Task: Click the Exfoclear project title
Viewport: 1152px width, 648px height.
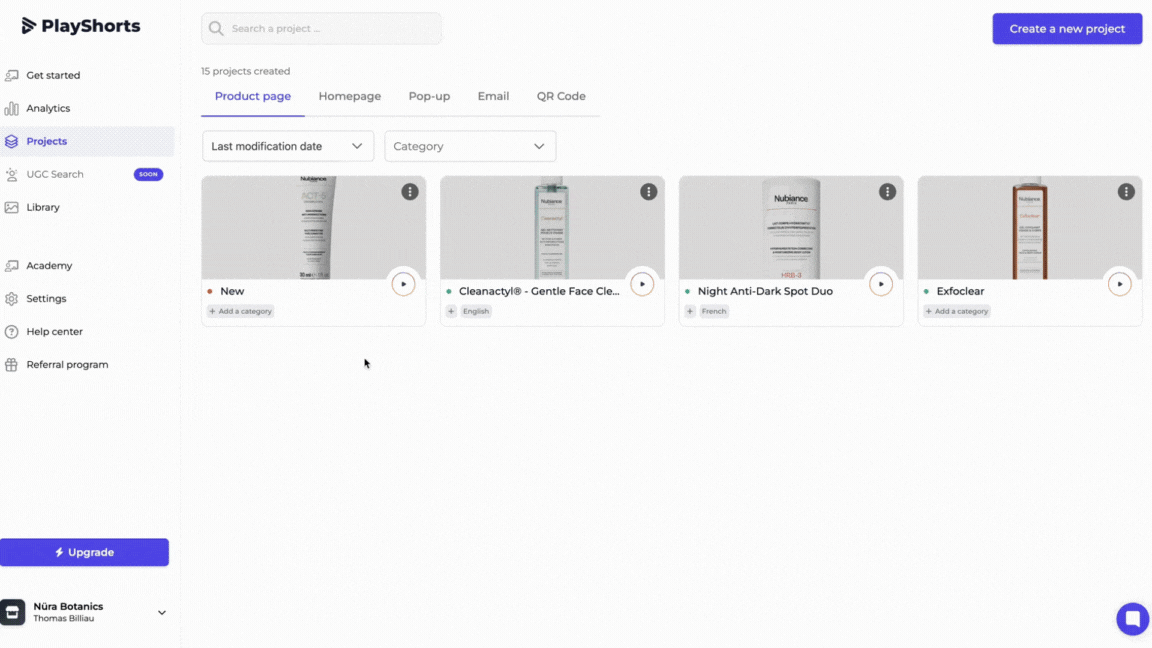Action: (960, 291)
